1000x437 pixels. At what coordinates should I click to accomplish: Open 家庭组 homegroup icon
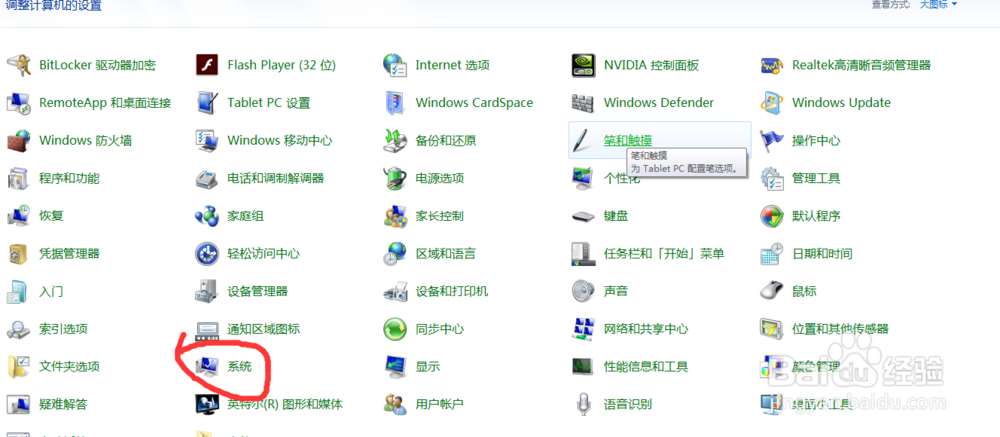(x=207, y=216)
